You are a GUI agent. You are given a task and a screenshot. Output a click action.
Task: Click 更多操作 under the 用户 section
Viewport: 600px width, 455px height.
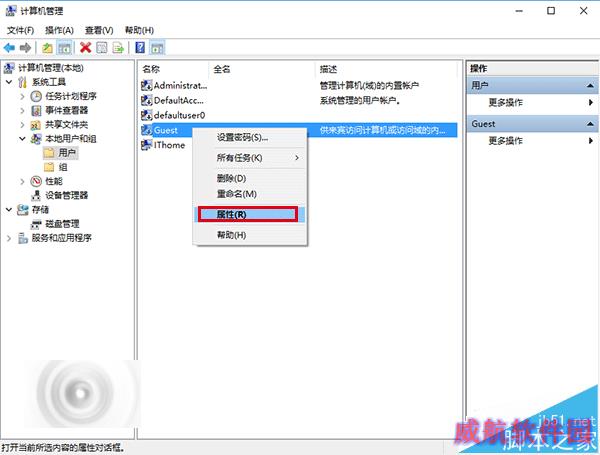coord(505,102)
